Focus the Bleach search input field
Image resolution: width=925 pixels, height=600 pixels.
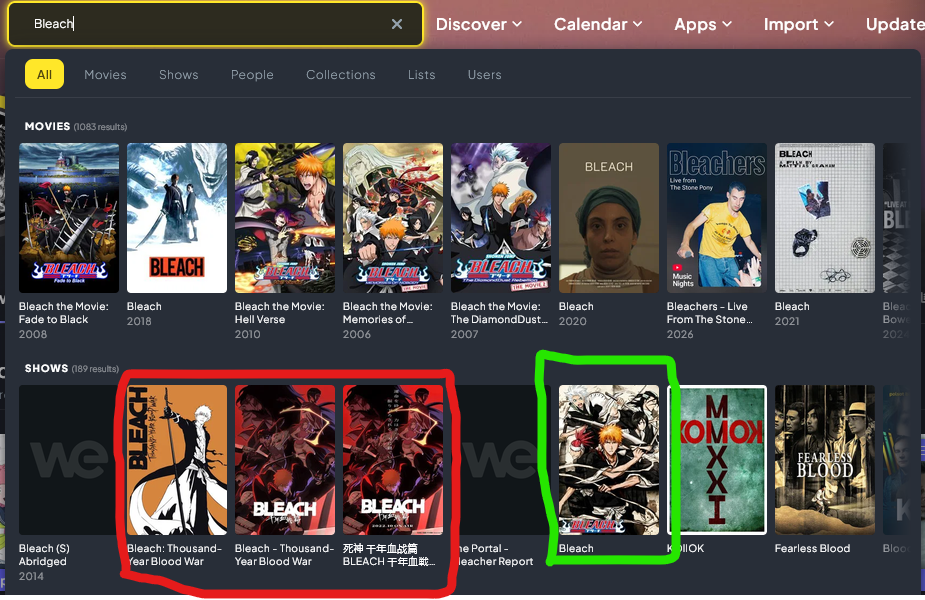click(x=215, y=24)
